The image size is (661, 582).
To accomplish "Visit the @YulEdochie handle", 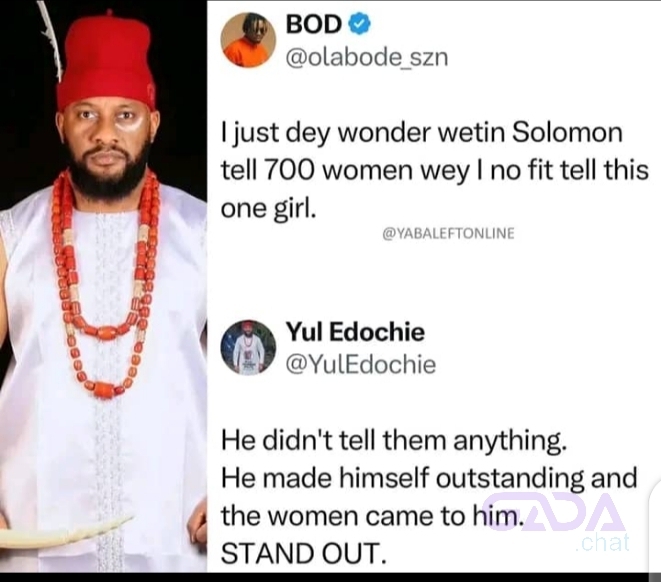I will pos(361,365).
